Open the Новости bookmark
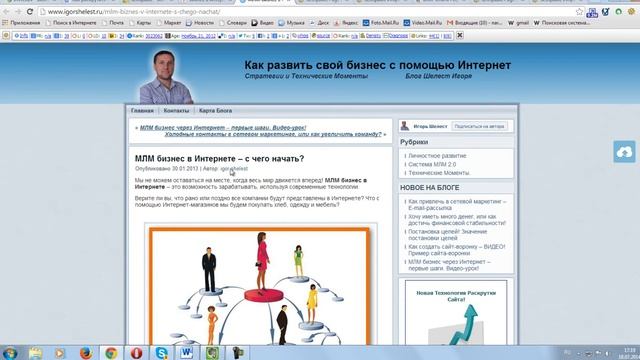The height and width of the screenshot is (360, 640). click(200, 23)
